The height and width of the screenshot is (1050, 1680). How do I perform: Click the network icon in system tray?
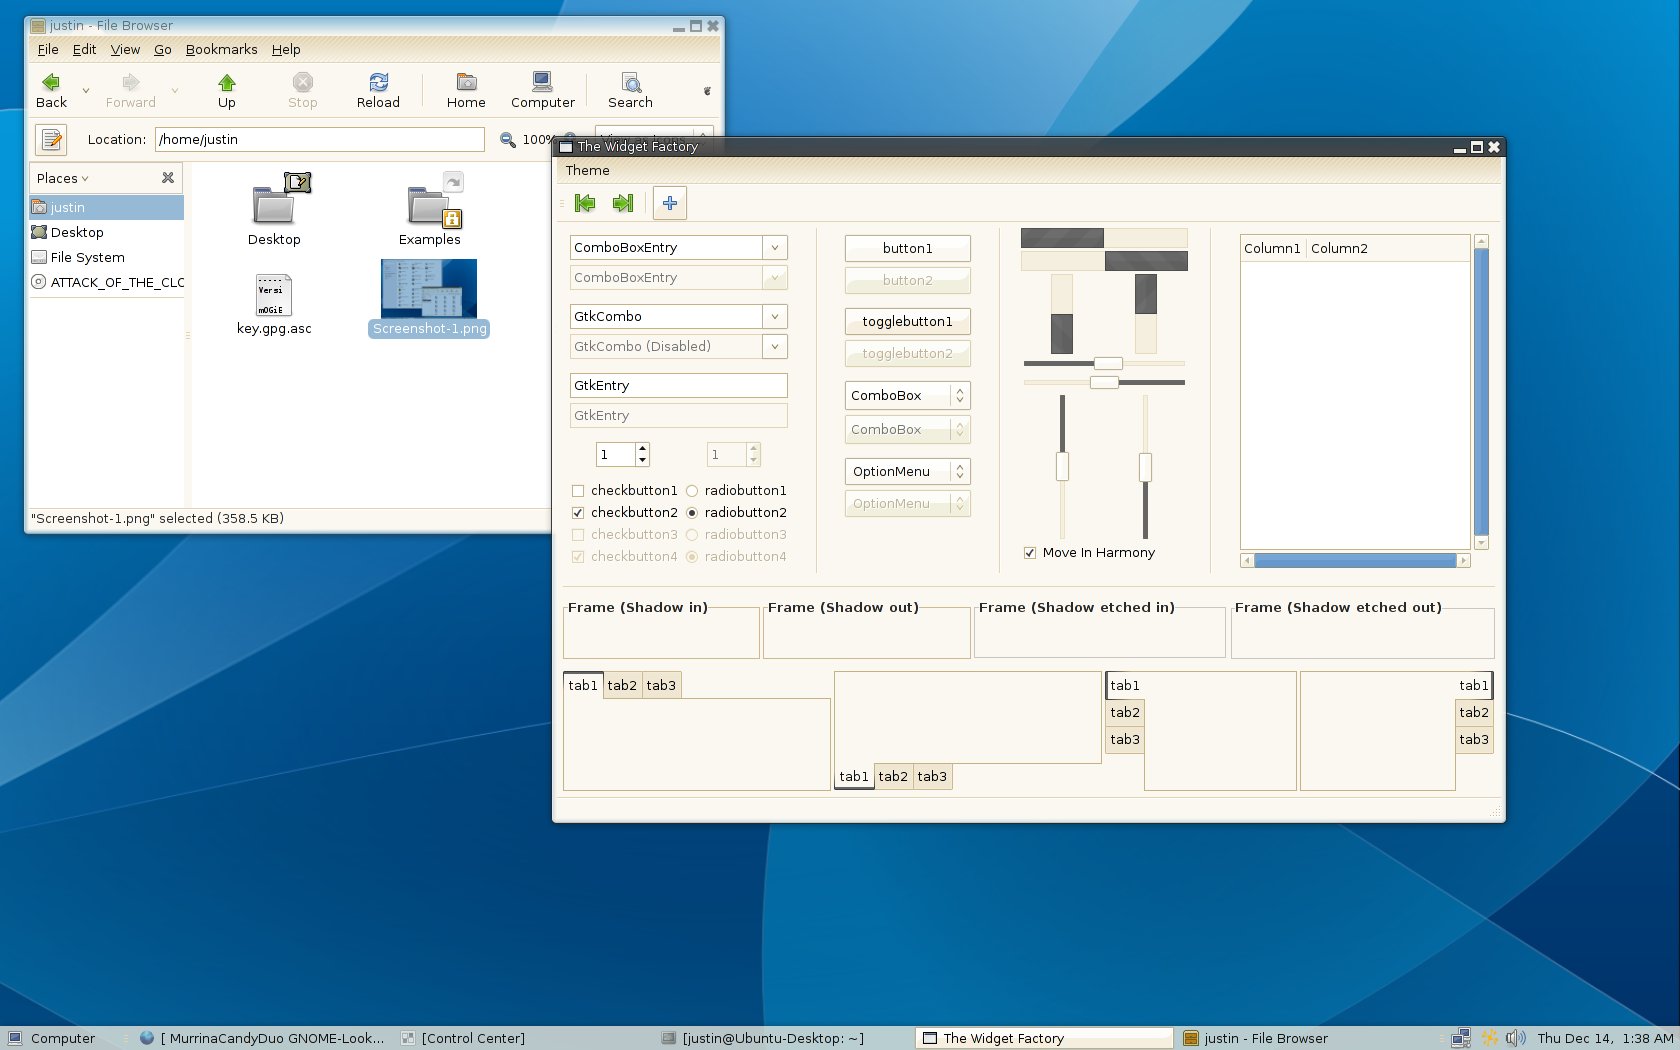pos(1461,1038)
